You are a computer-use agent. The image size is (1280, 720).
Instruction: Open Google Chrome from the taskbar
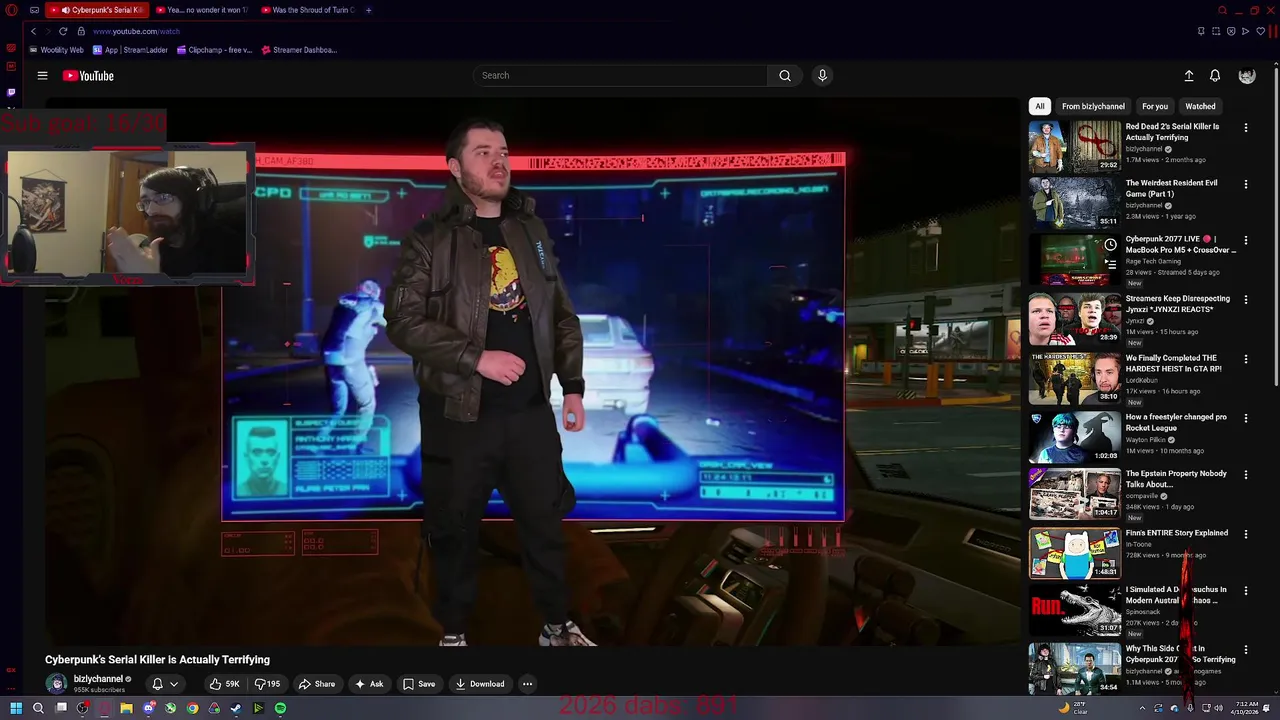pyautogui.click(x=192, y=708)
